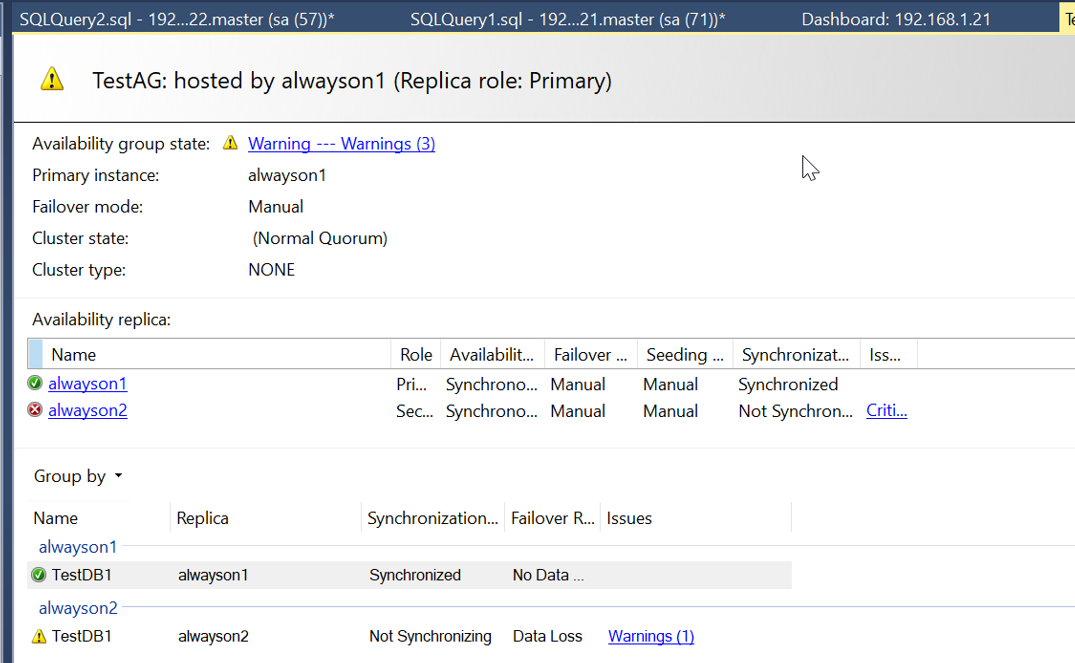Click the Seeding mode column header

[685, 354]
